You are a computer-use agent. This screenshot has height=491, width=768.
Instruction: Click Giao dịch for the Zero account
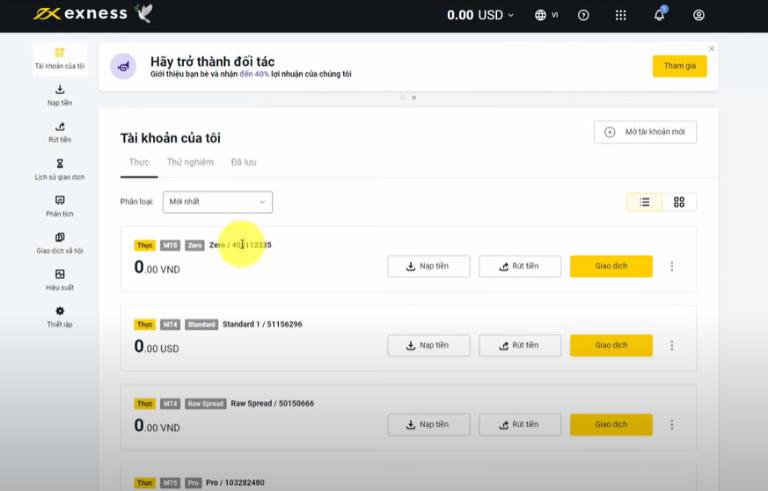point(611,266)
